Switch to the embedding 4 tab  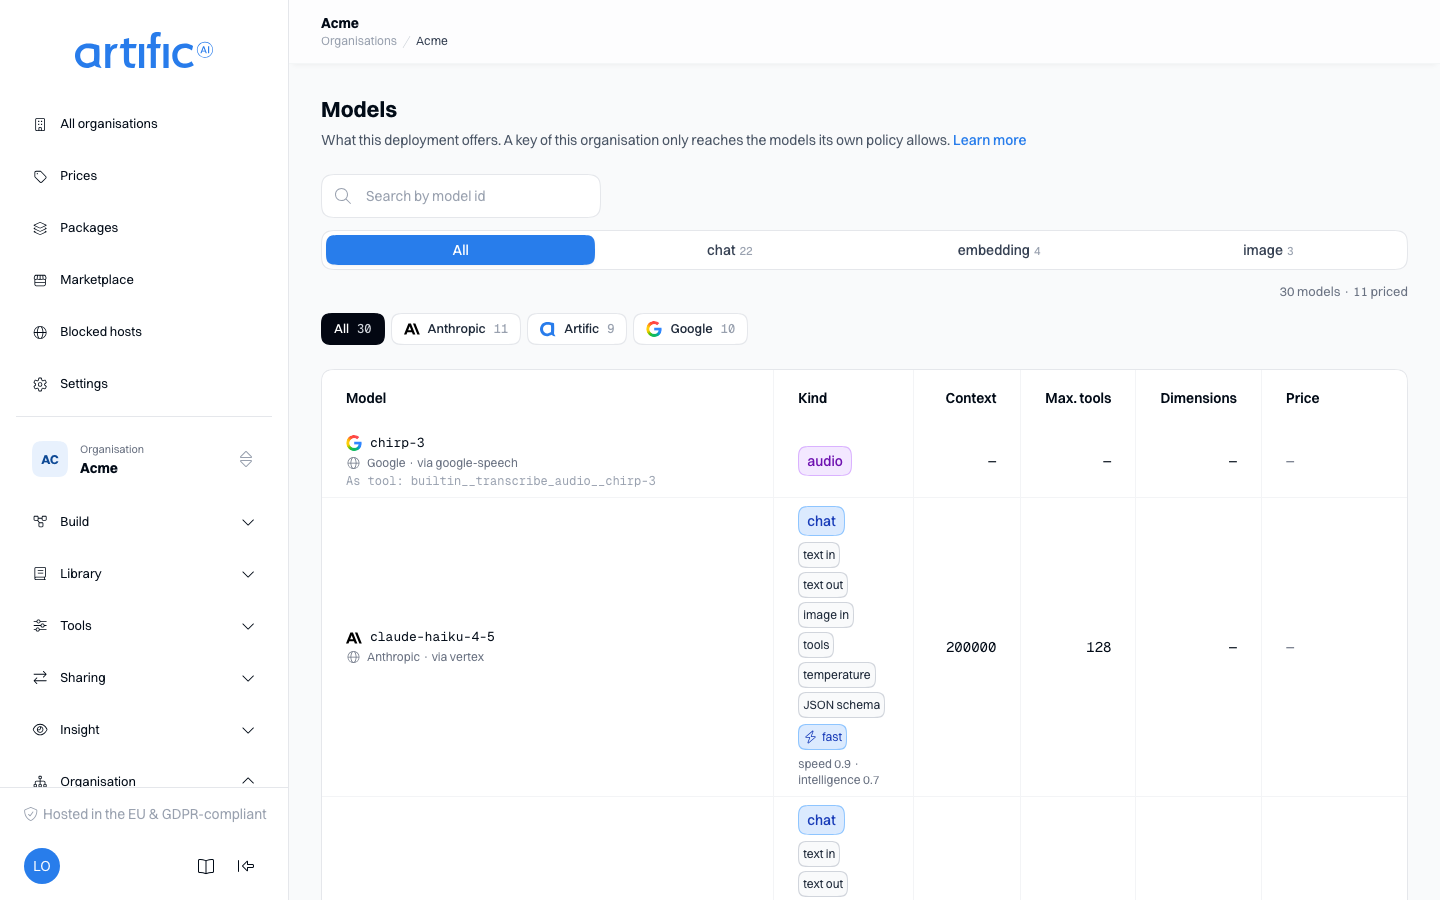tap(999, 250)
